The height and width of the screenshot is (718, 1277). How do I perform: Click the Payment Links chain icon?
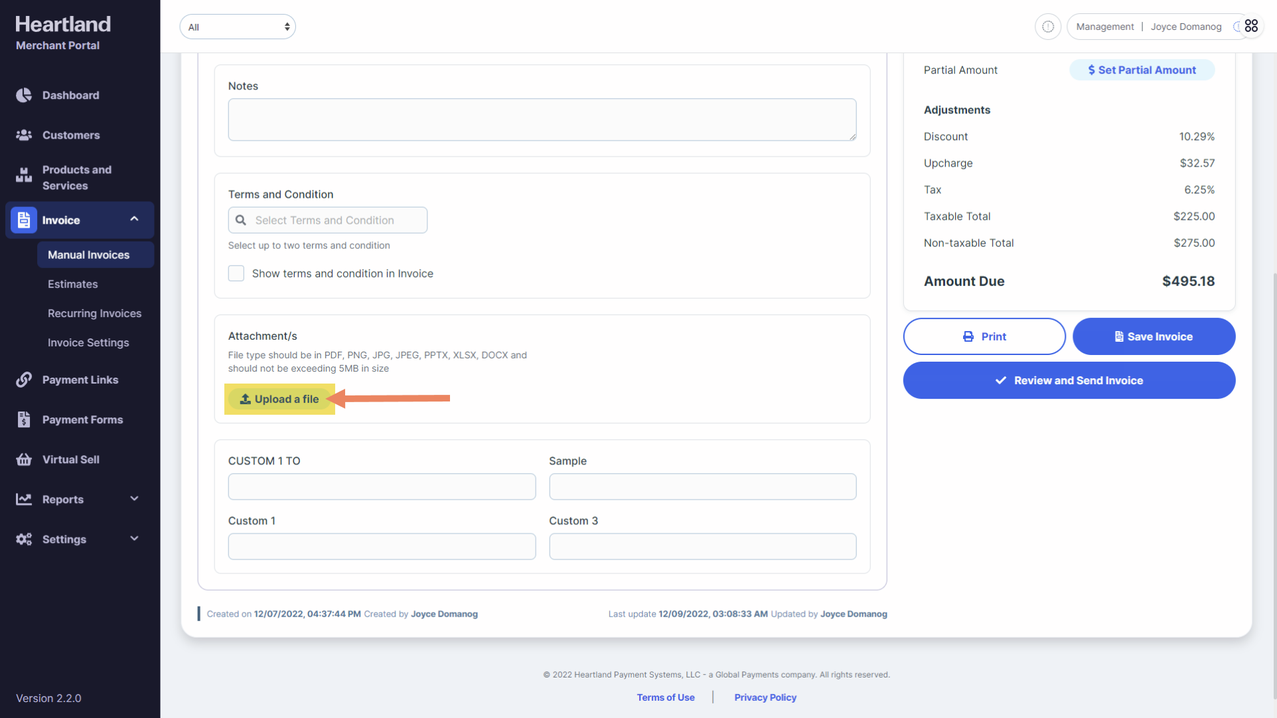[24, 380]
